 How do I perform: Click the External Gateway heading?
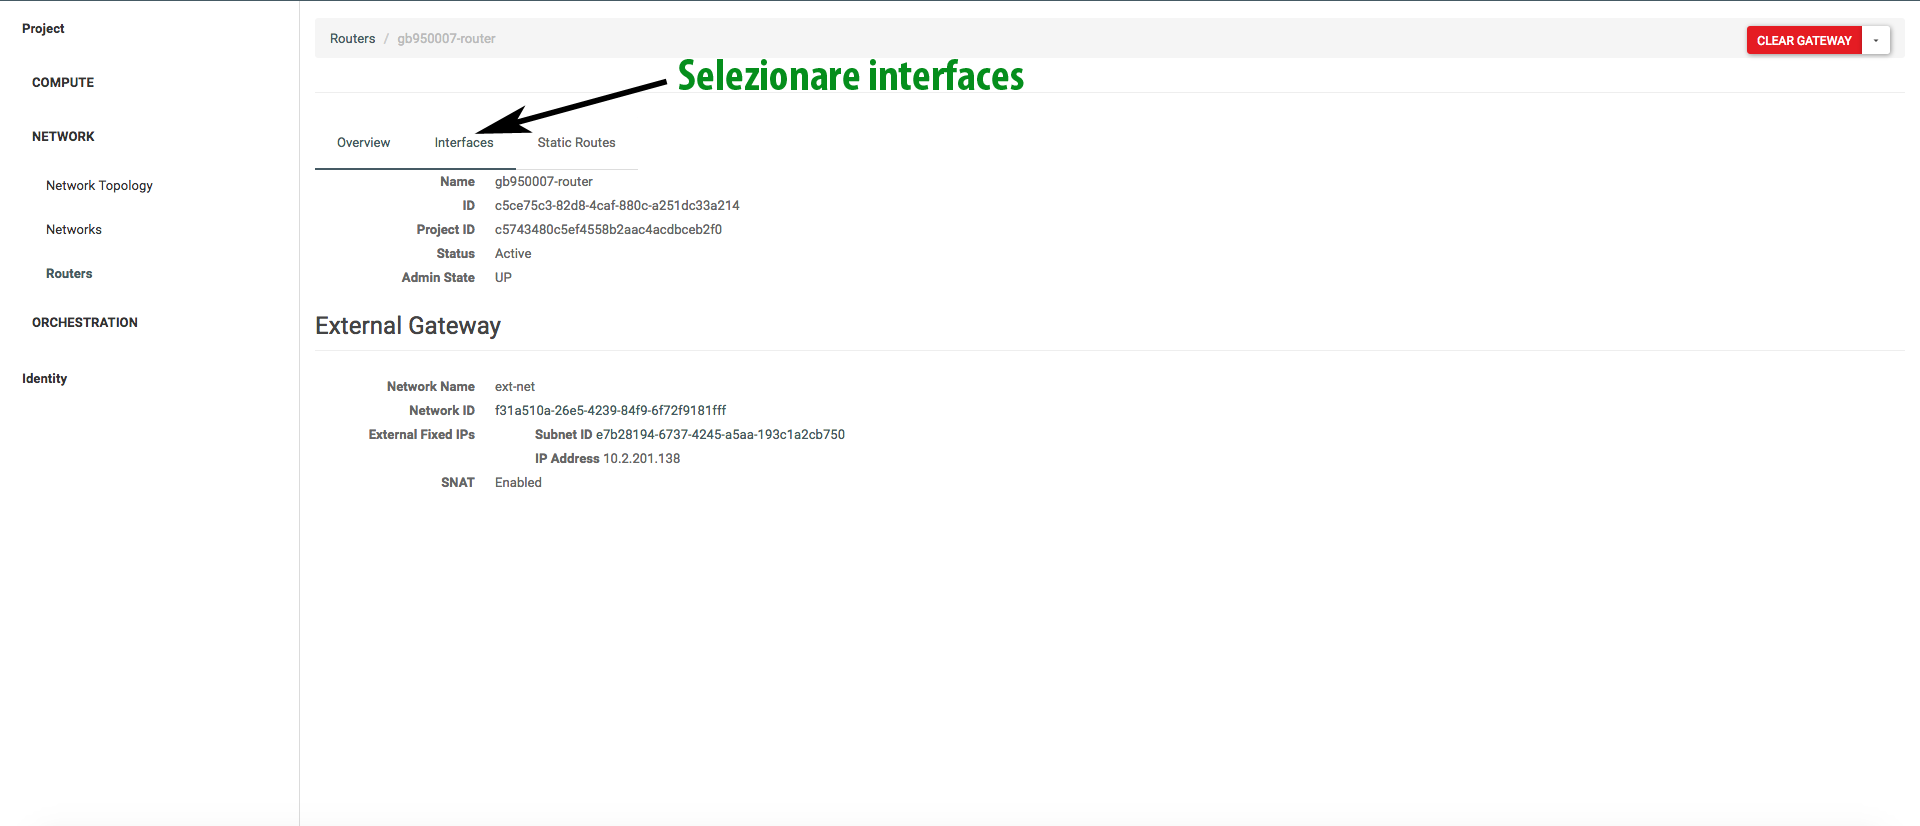[408, 326]
